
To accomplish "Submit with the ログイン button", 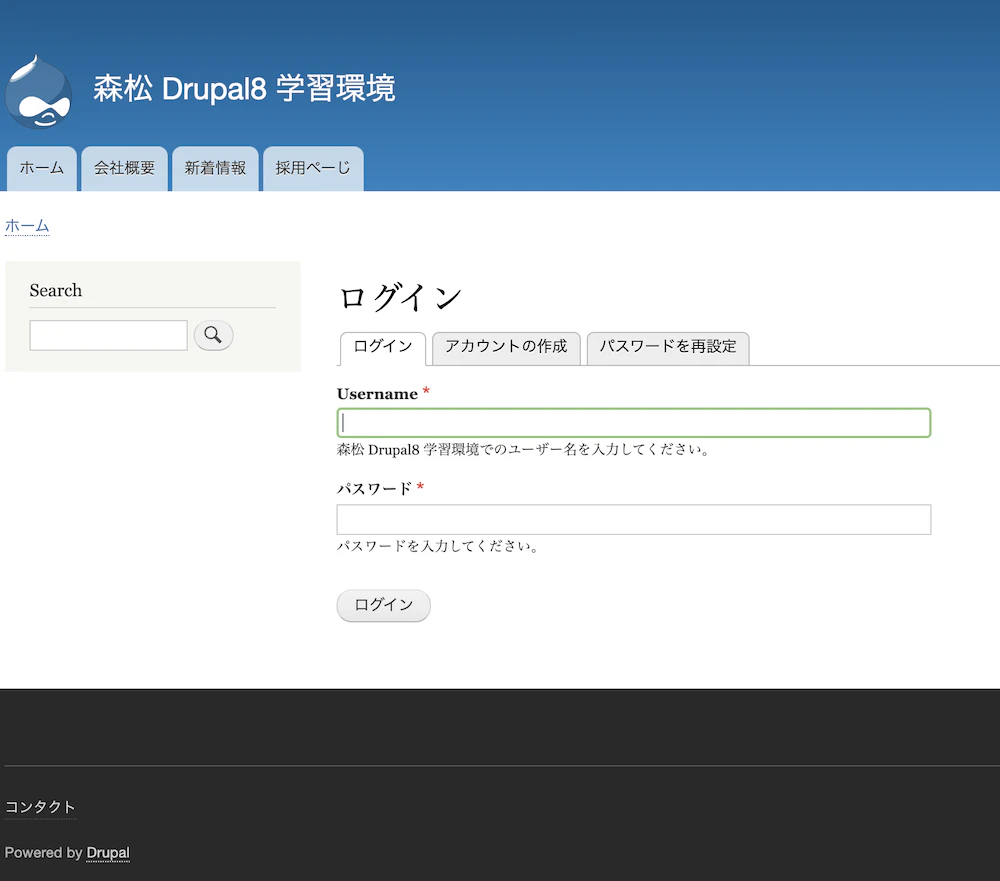I will (x=383, y=605).
